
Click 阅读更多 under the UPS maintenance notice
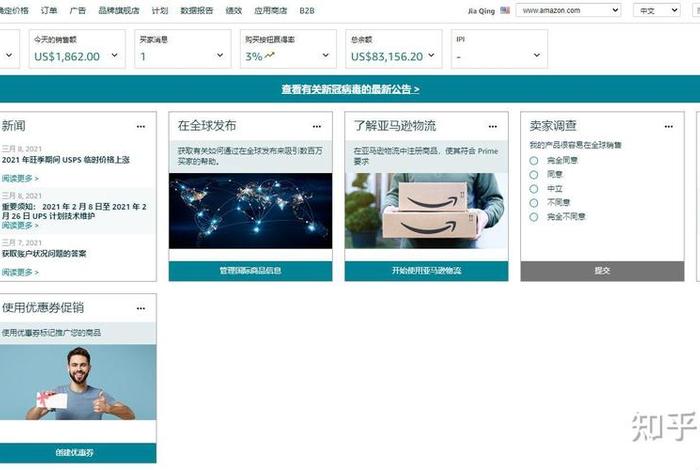20,225
